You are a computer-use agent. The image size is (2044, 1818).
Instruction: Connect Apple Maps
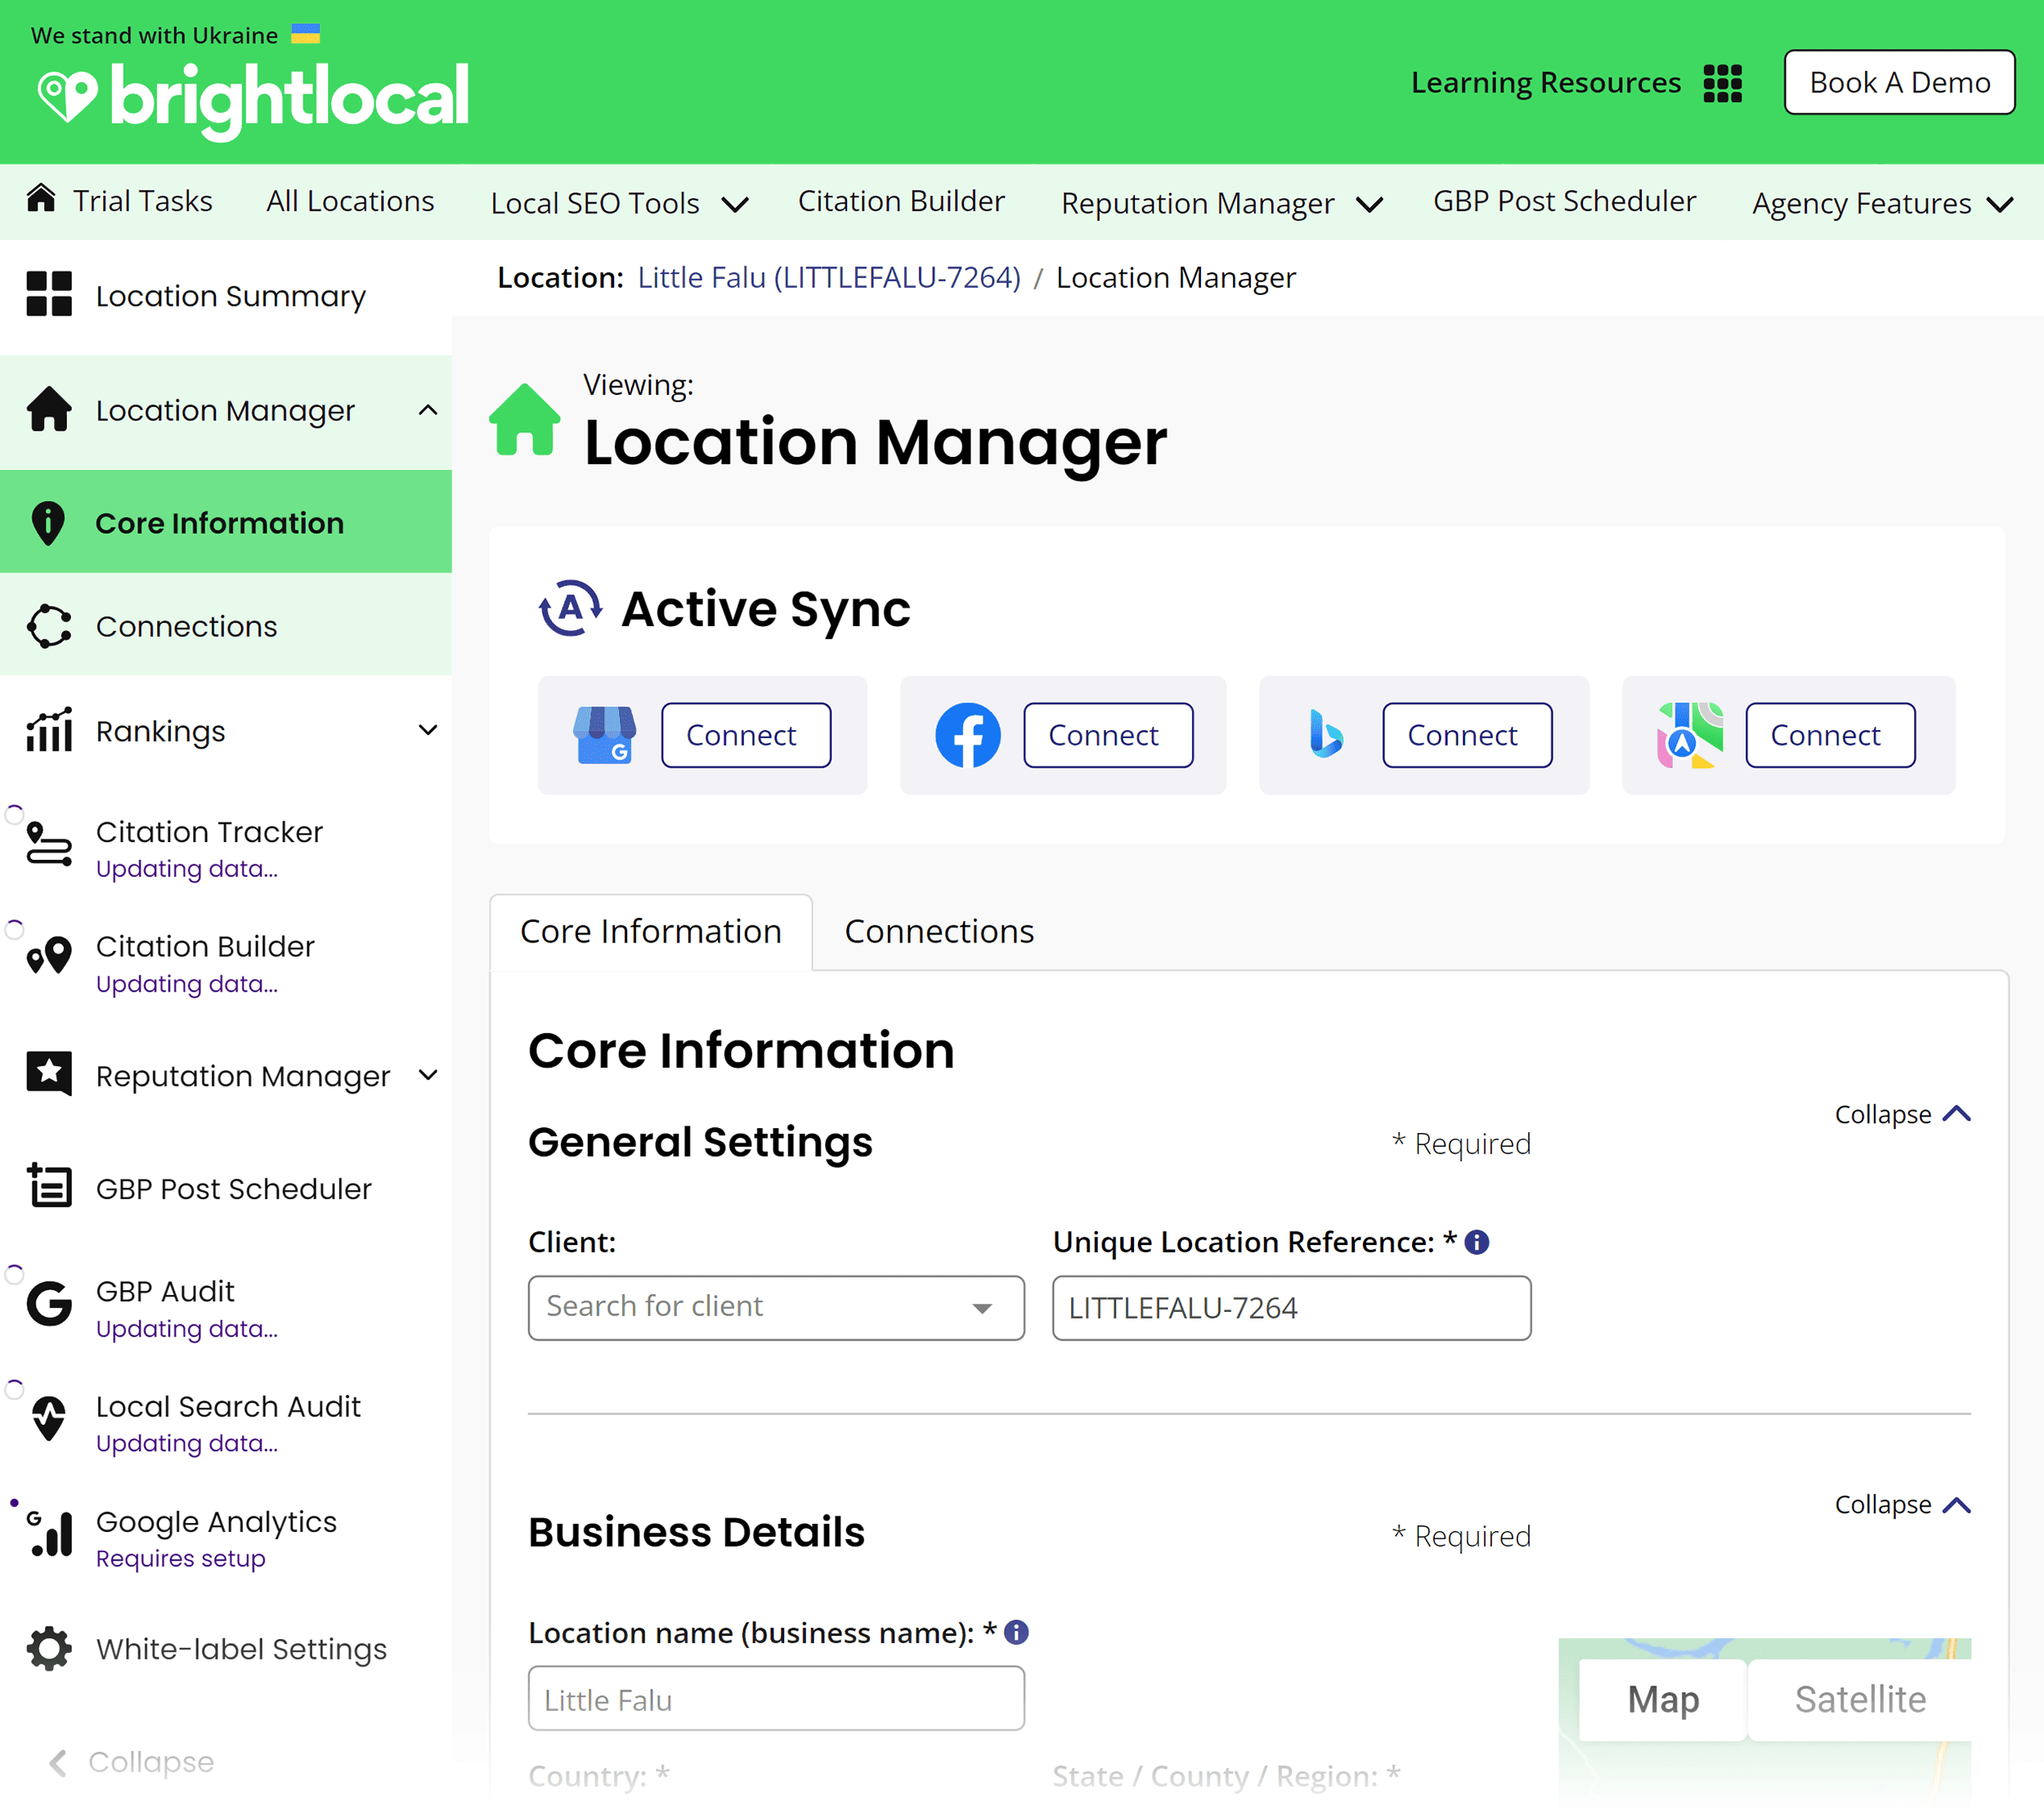[1830, 735]
